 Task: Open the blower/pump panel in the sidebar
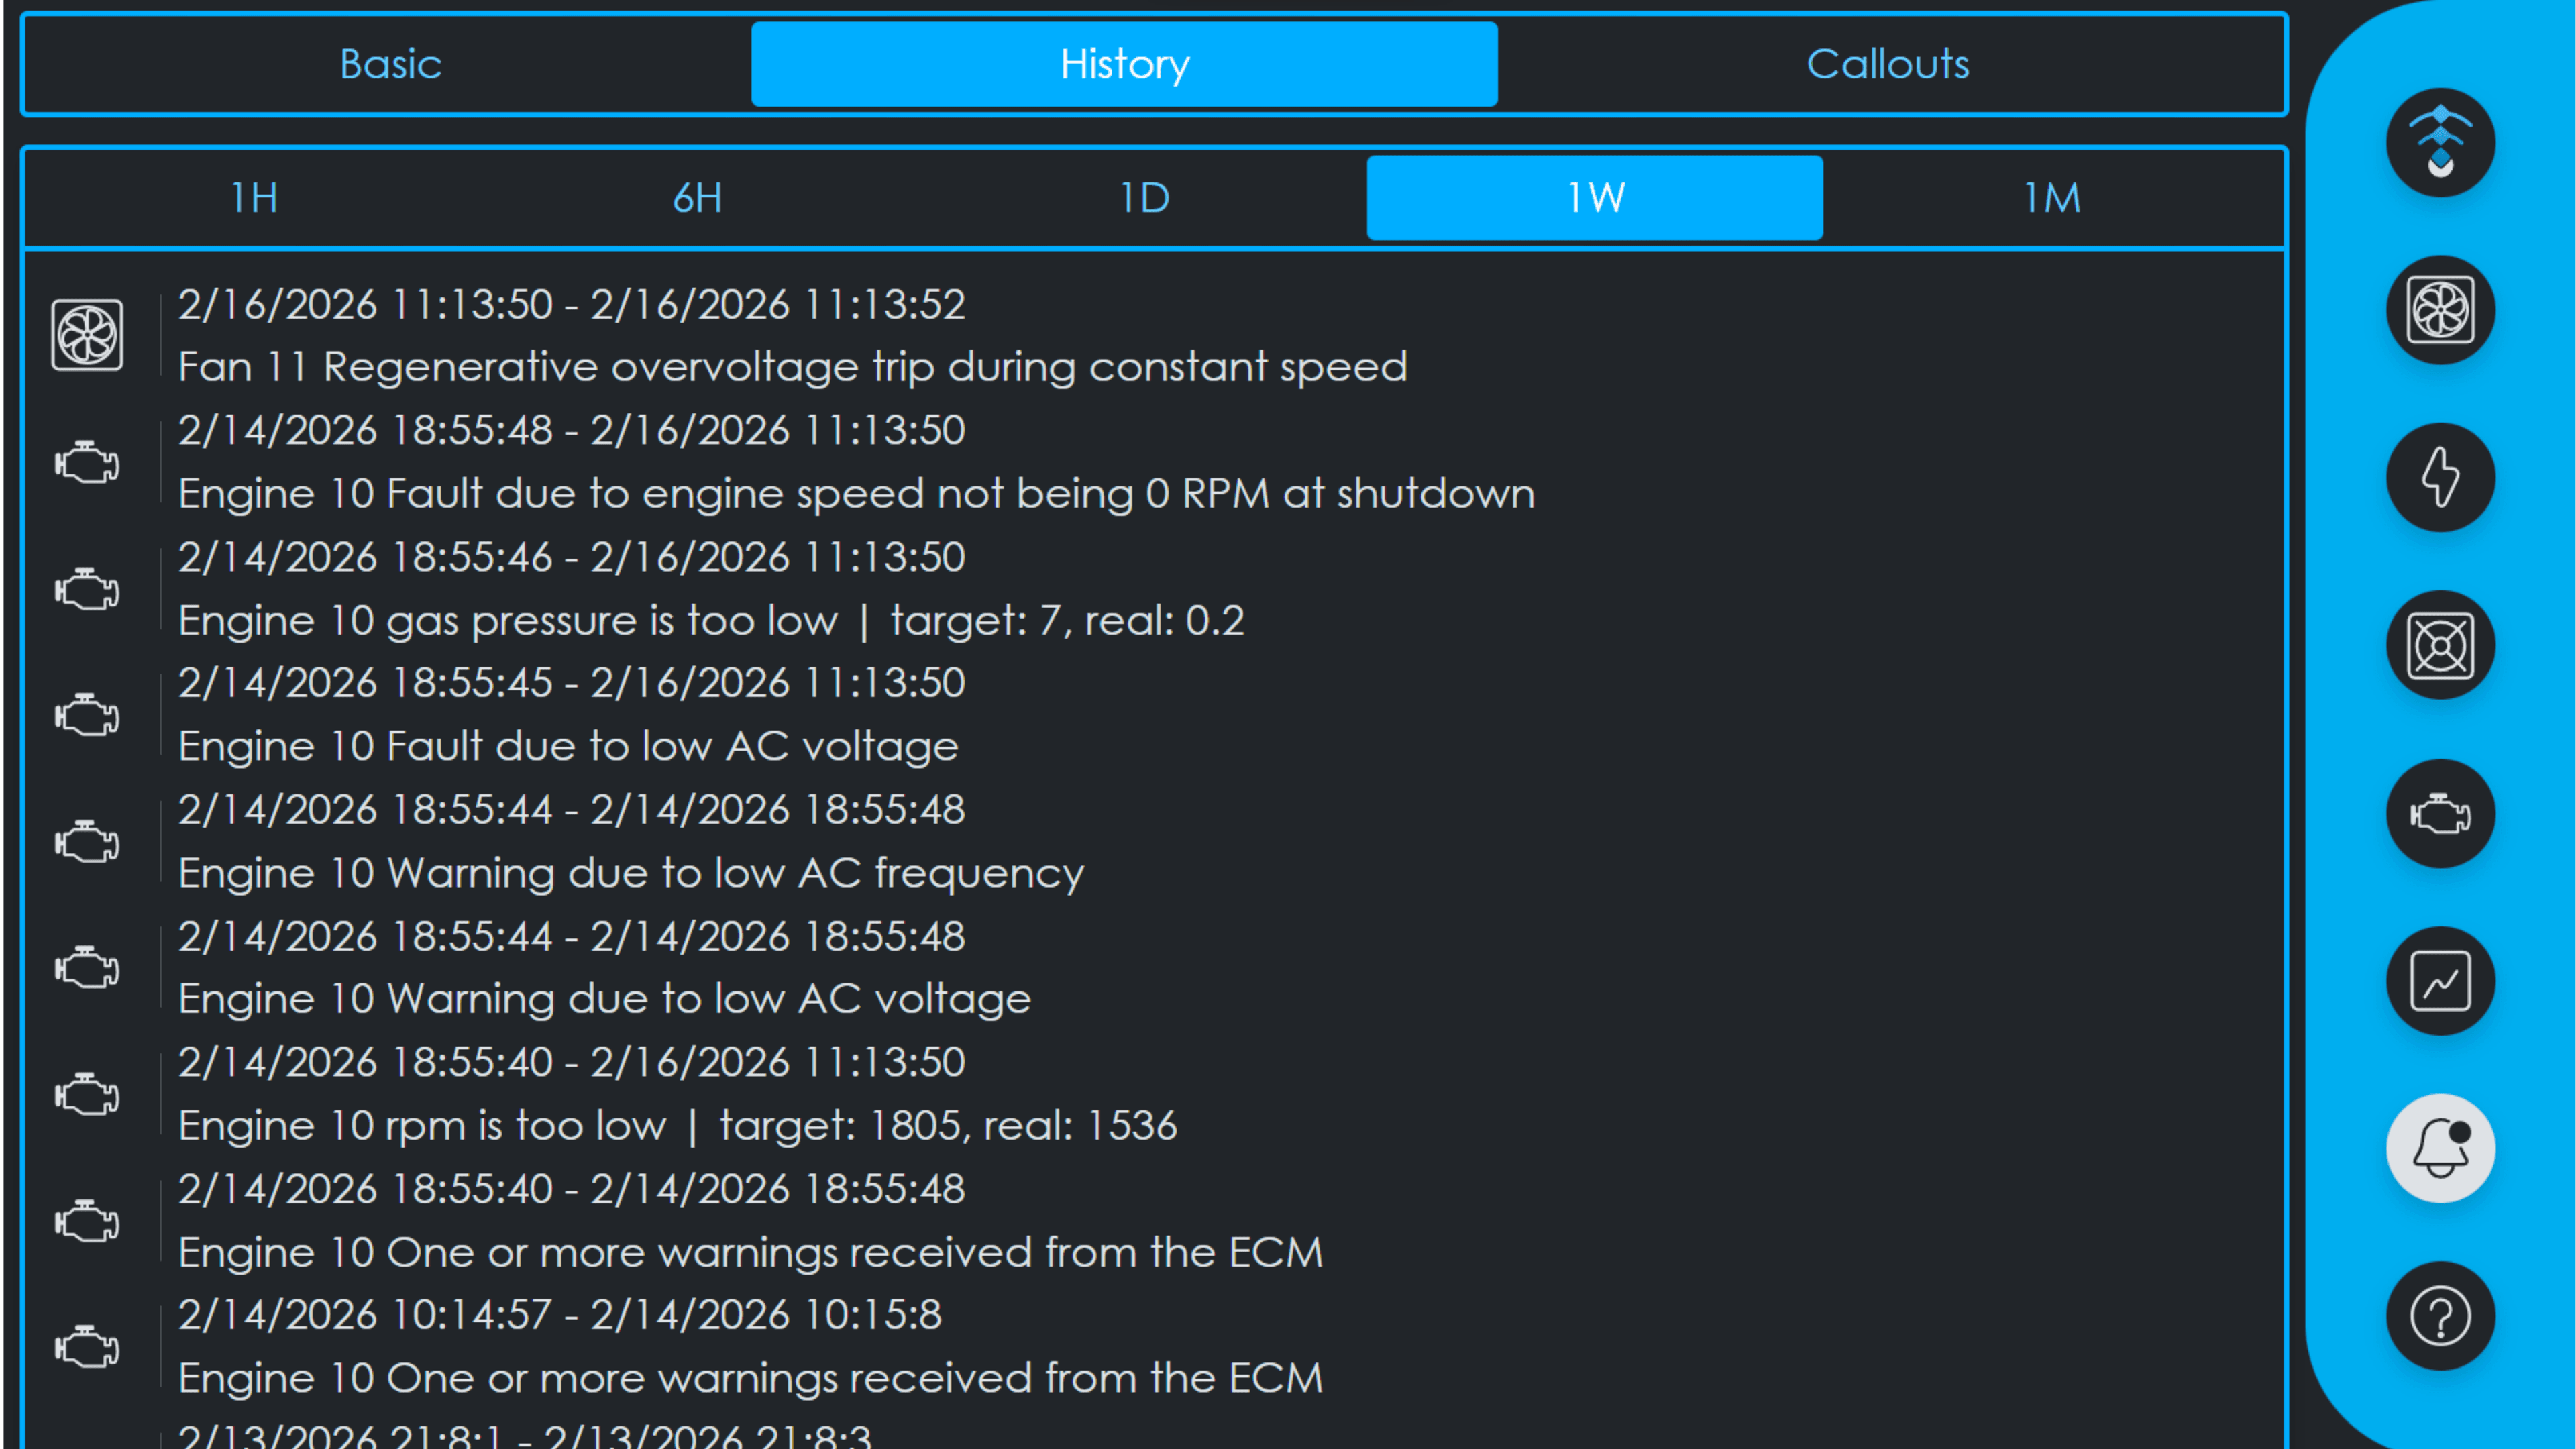(x=2440, y=645)
